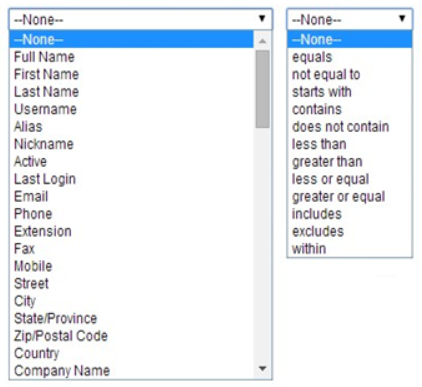Click scrollbar down arrow in field list
Image resolution: width=422 pixels, height=387 pixels.
pos(263,368)
